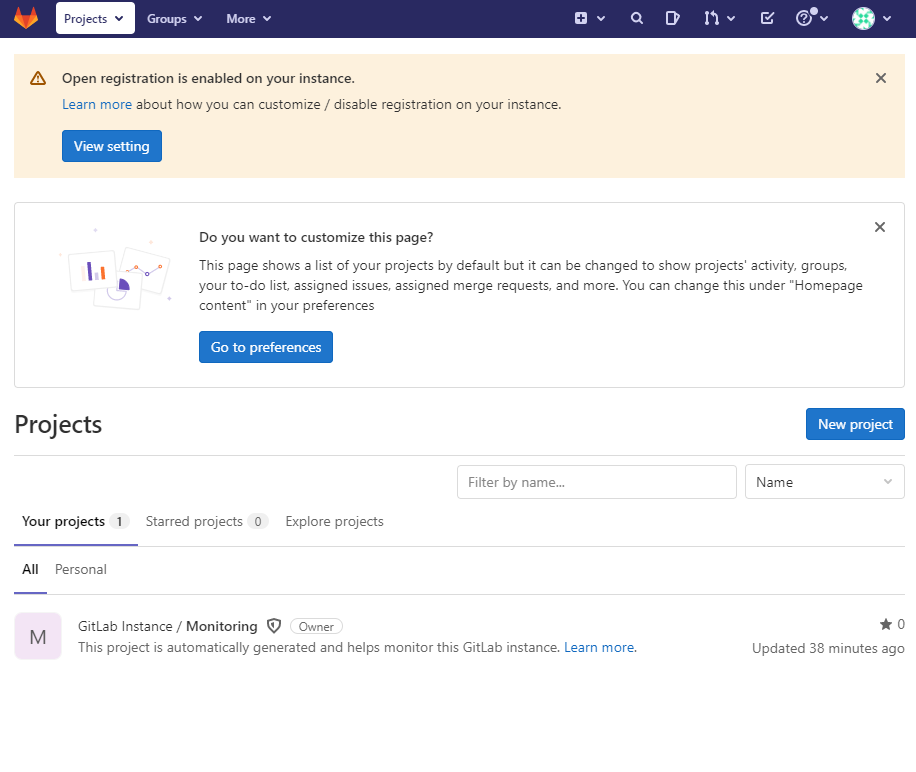This screenshot has width=916, height=772.
Task: Click the shield badge next to Monitoring project
Action: coord(273,625)
